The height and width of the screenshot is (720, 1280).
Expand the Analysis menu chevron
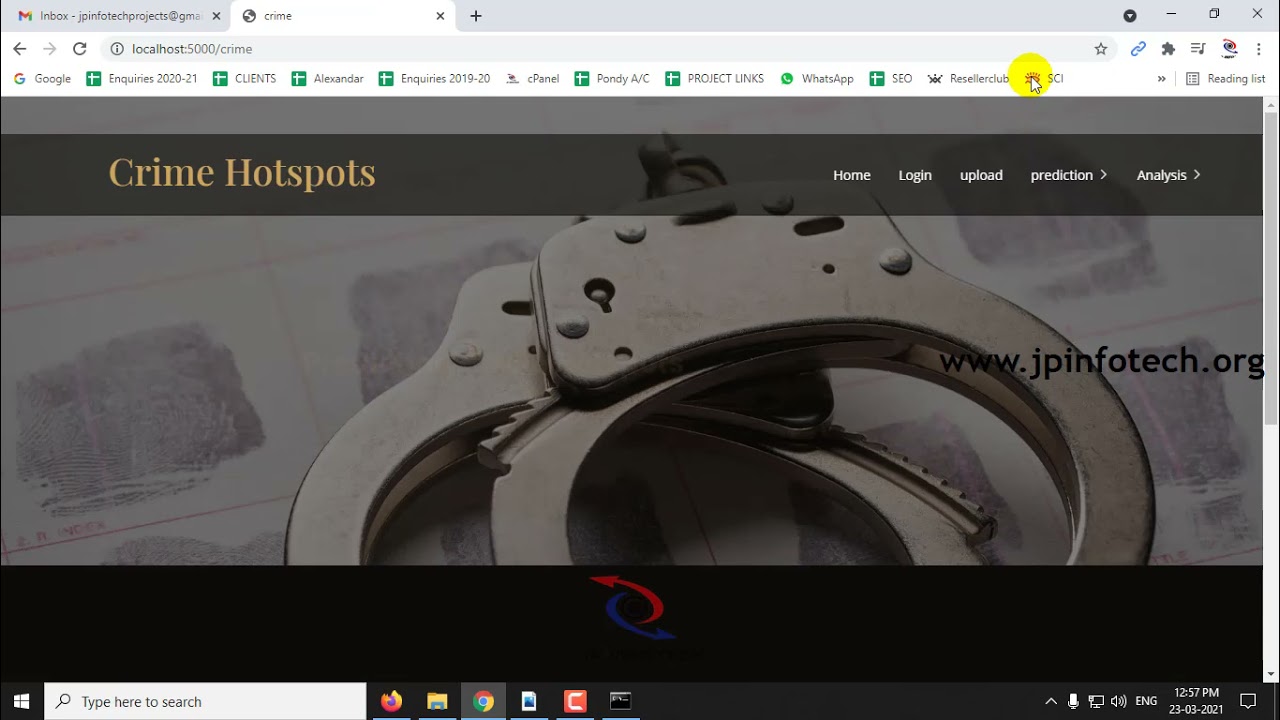(x=1197, y=175)
